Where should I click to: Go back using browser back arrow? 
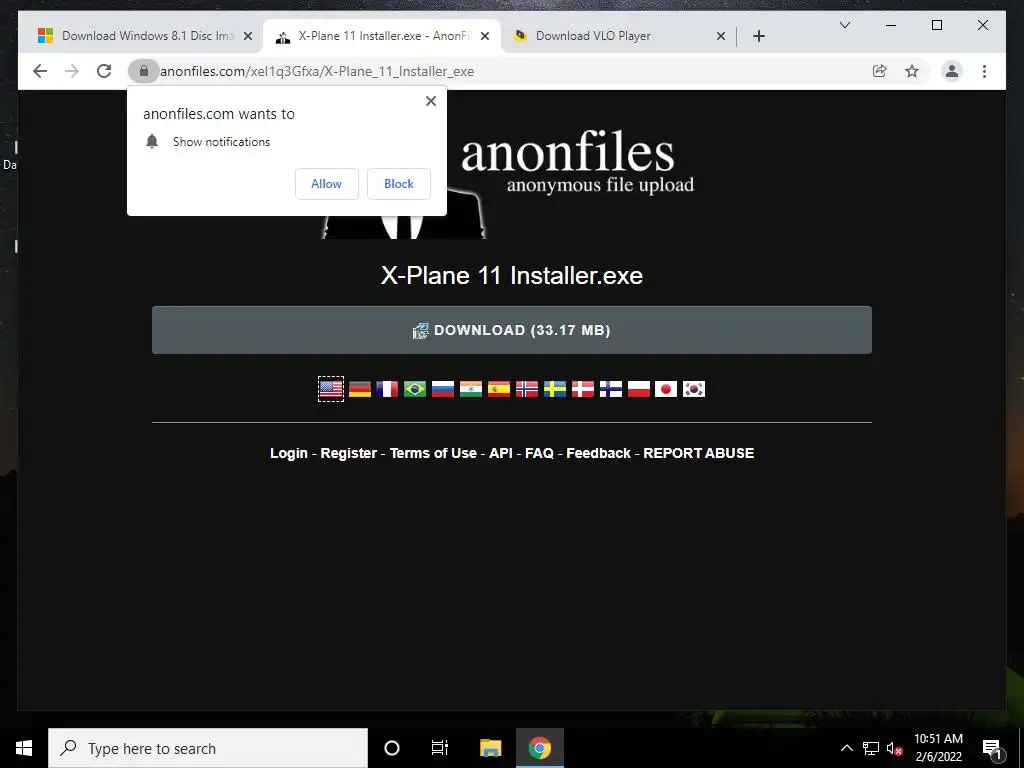coord(40,71)
